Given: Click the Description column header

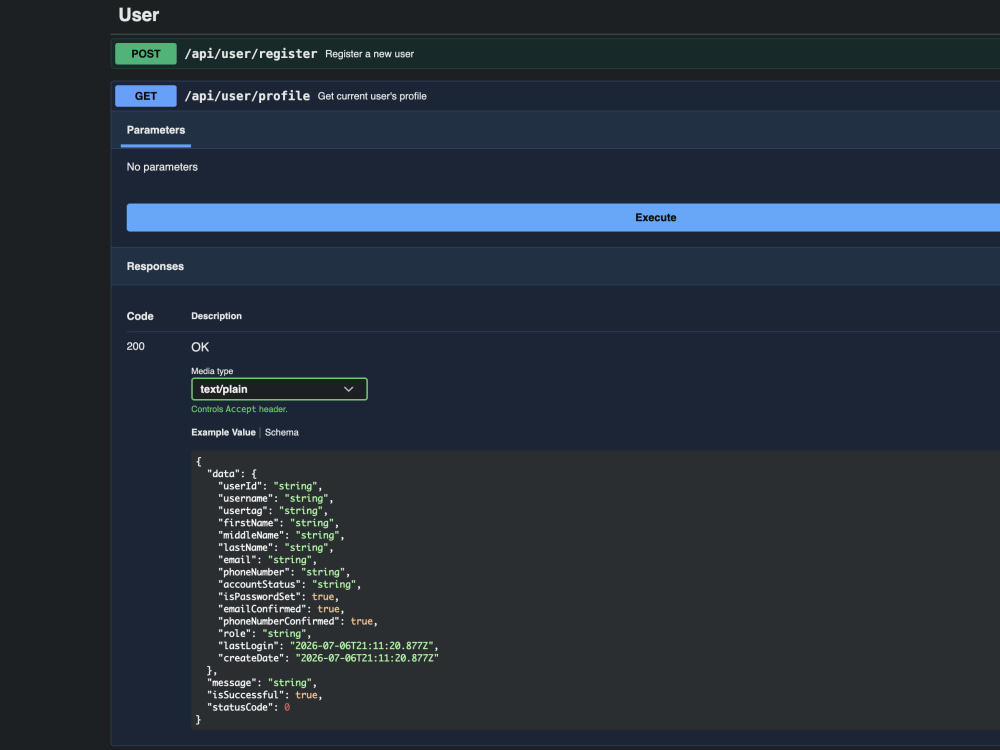Looking at the screenshot, I should 216,316.
